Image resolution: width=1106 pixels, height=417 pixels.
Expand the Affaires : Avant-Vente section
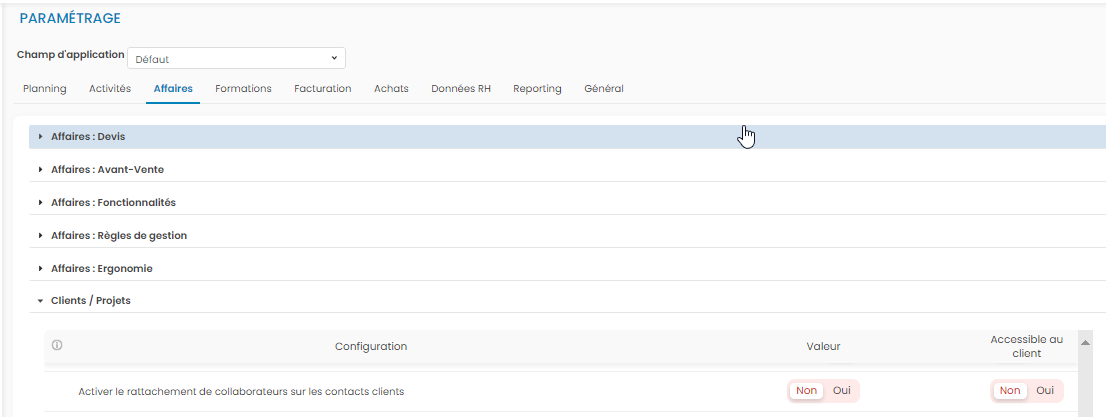click(107, 170)
